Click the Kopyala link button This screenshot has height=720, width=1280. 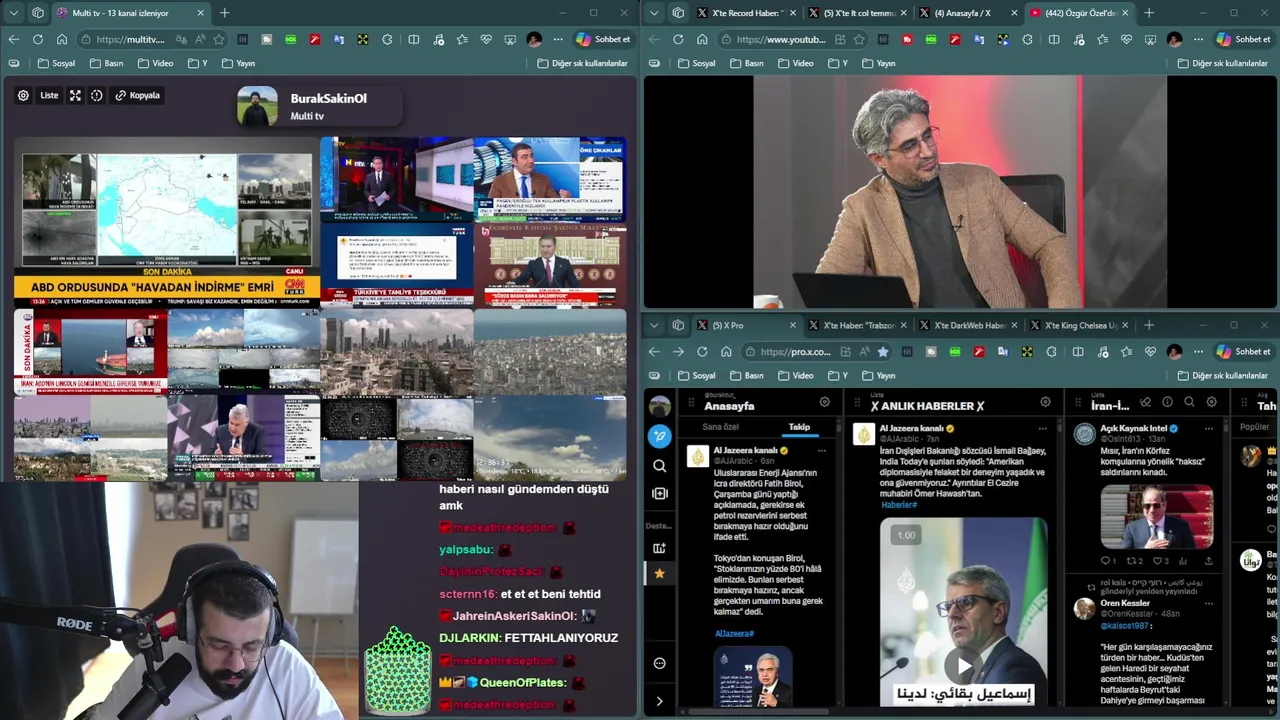pos(137,95)
